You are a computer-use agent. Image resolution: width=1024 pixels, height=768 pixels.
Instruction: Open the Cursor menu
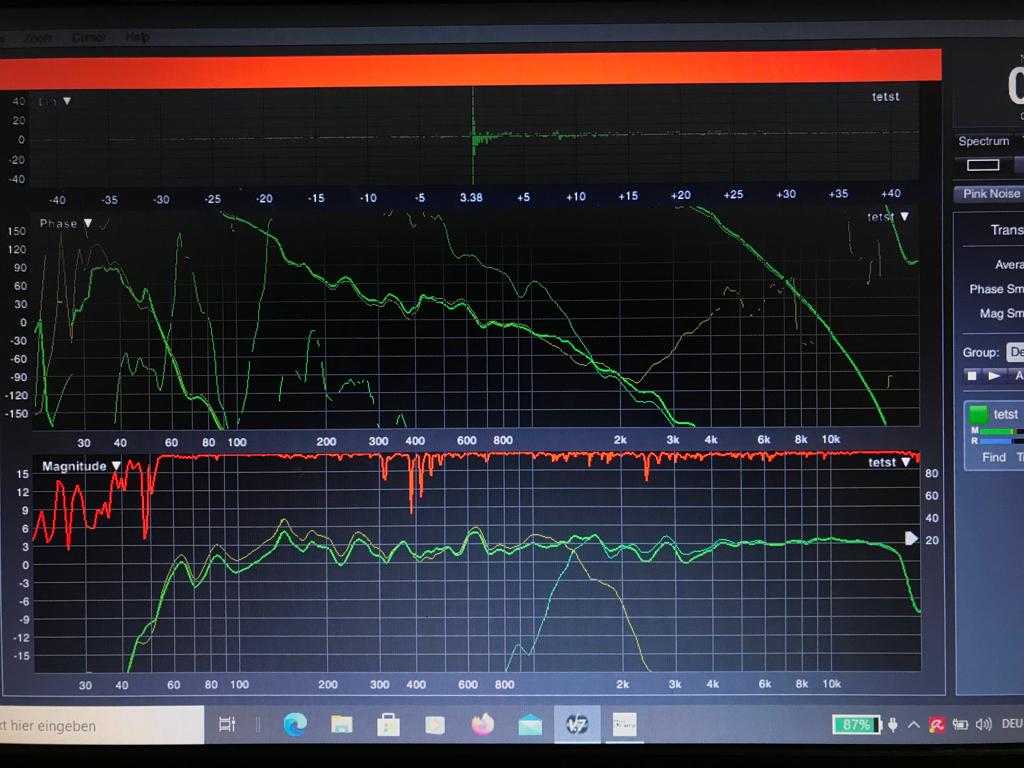click(x=89, y=37)
